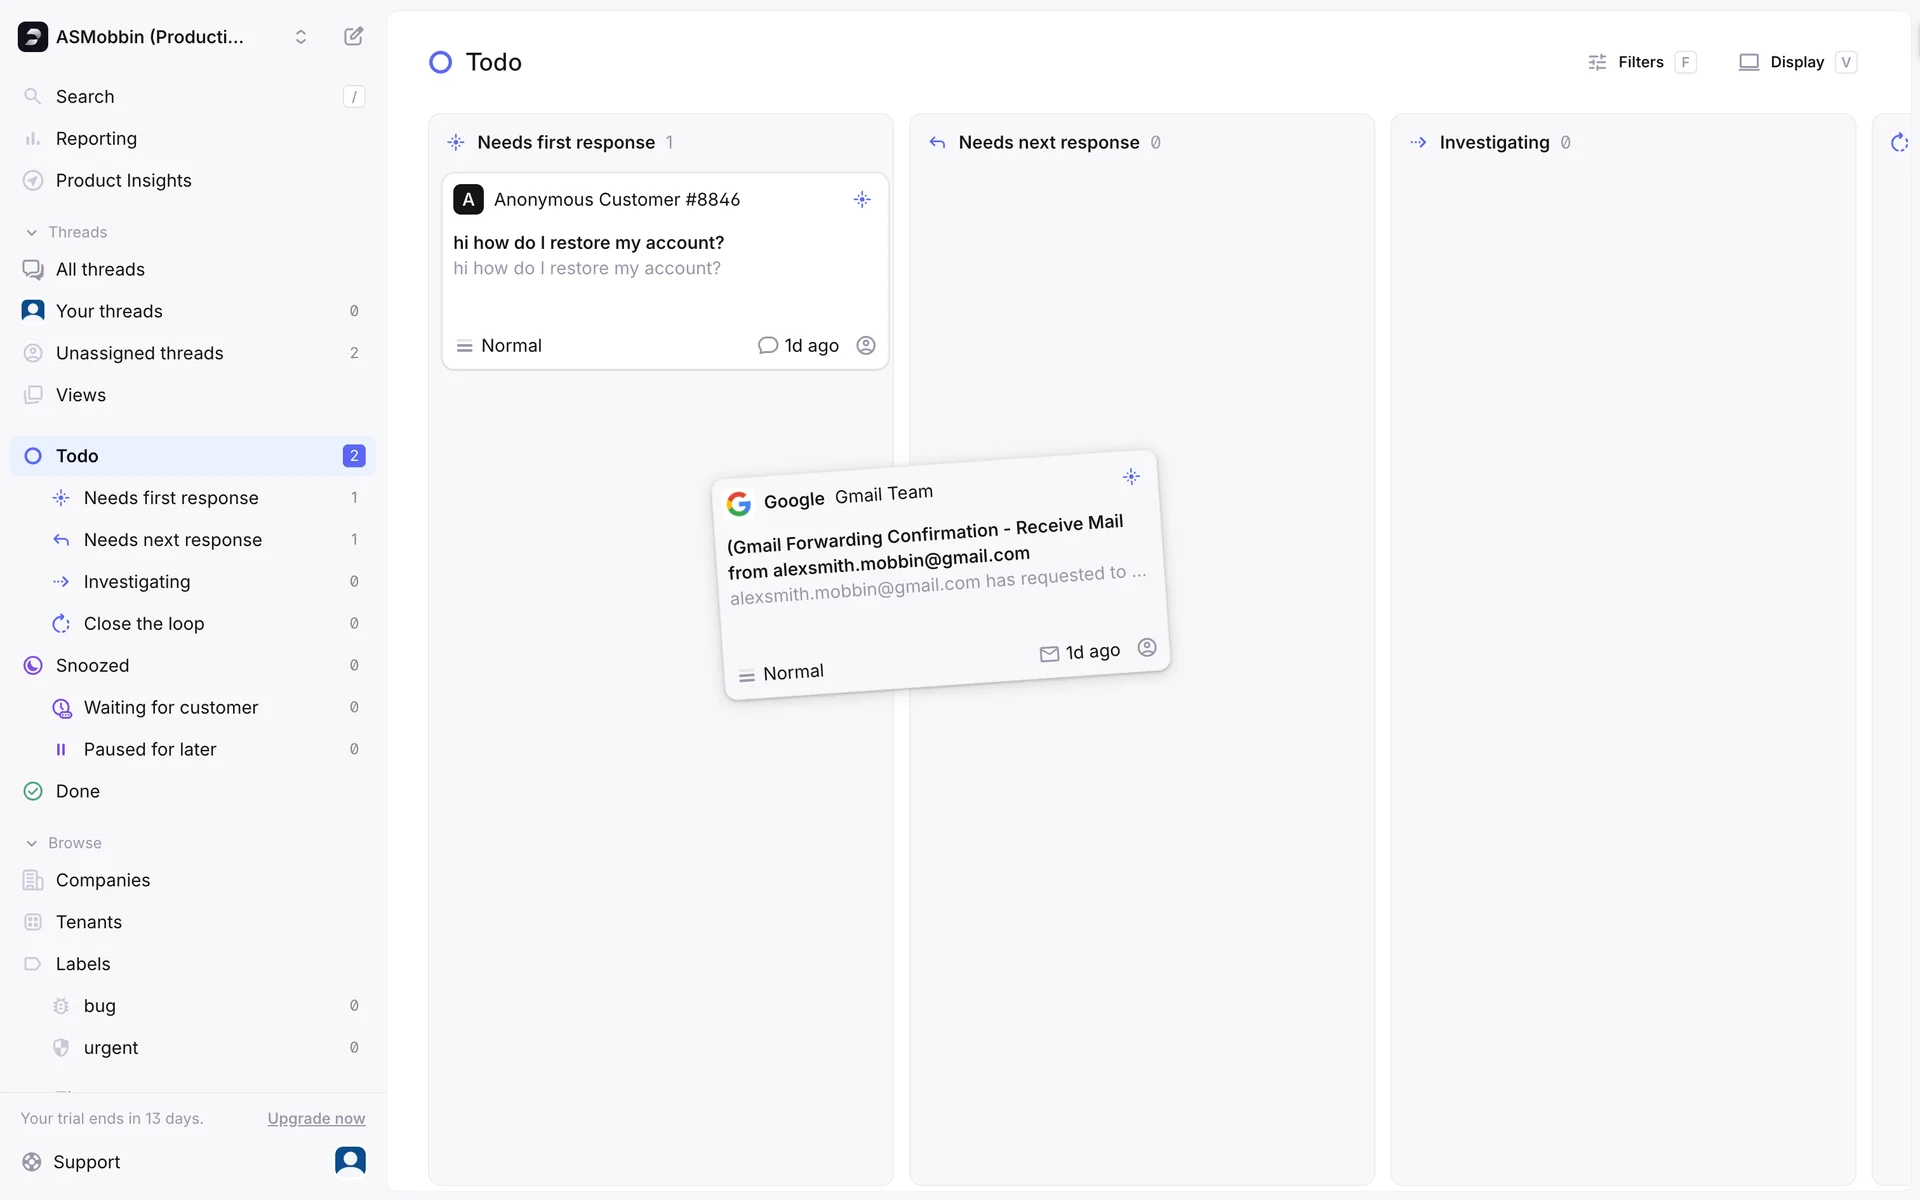Open the workspace switcher dropdown
The height and width of the screenshot is (1200, 1920).
[x=300, y=37]
